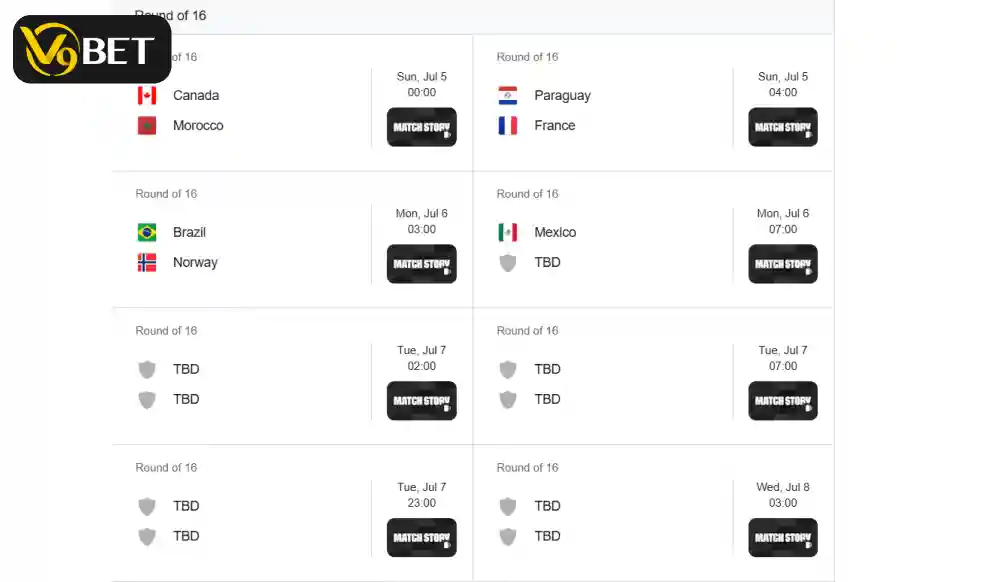
Task: Click the V9BET logo
Action: pos(92,49)
